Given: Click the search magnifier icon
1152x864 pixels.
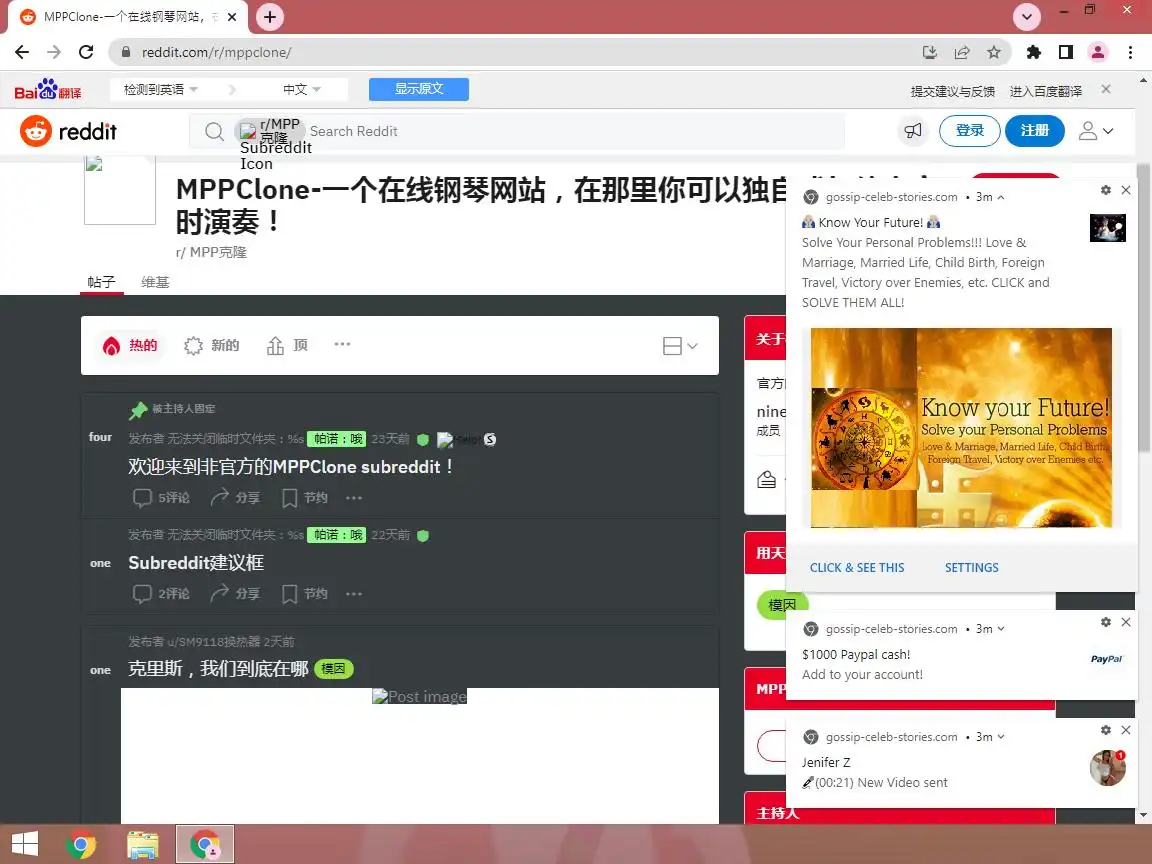Looking at the screenshot, I should point(214,132).
